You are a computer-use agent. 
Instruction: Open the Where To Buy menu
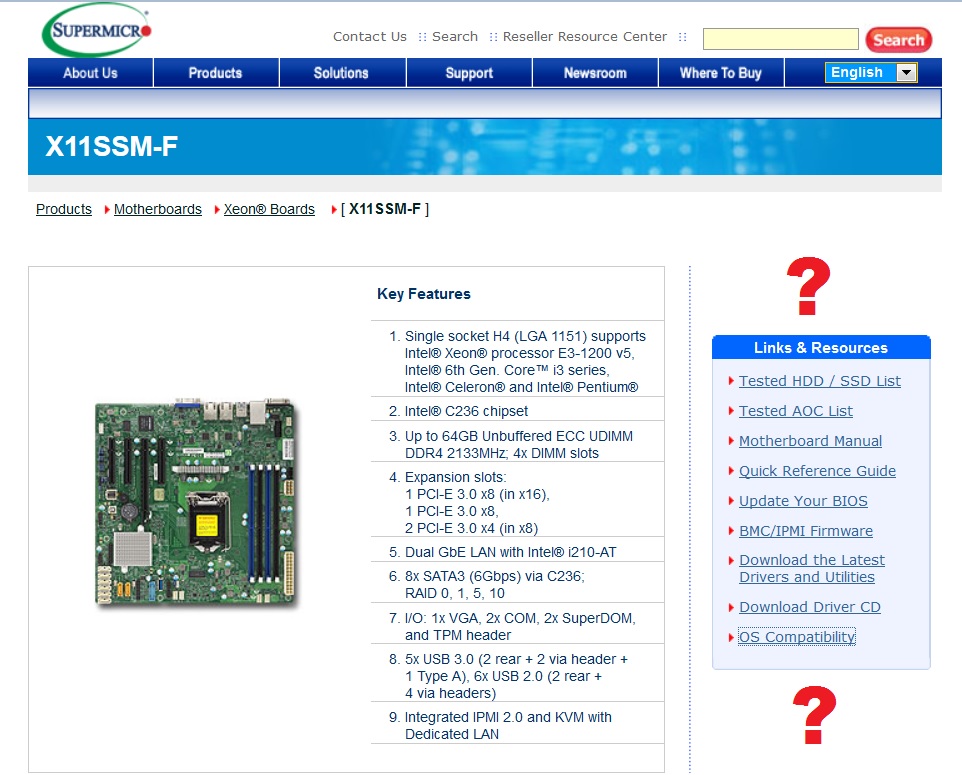pos(720,73)
